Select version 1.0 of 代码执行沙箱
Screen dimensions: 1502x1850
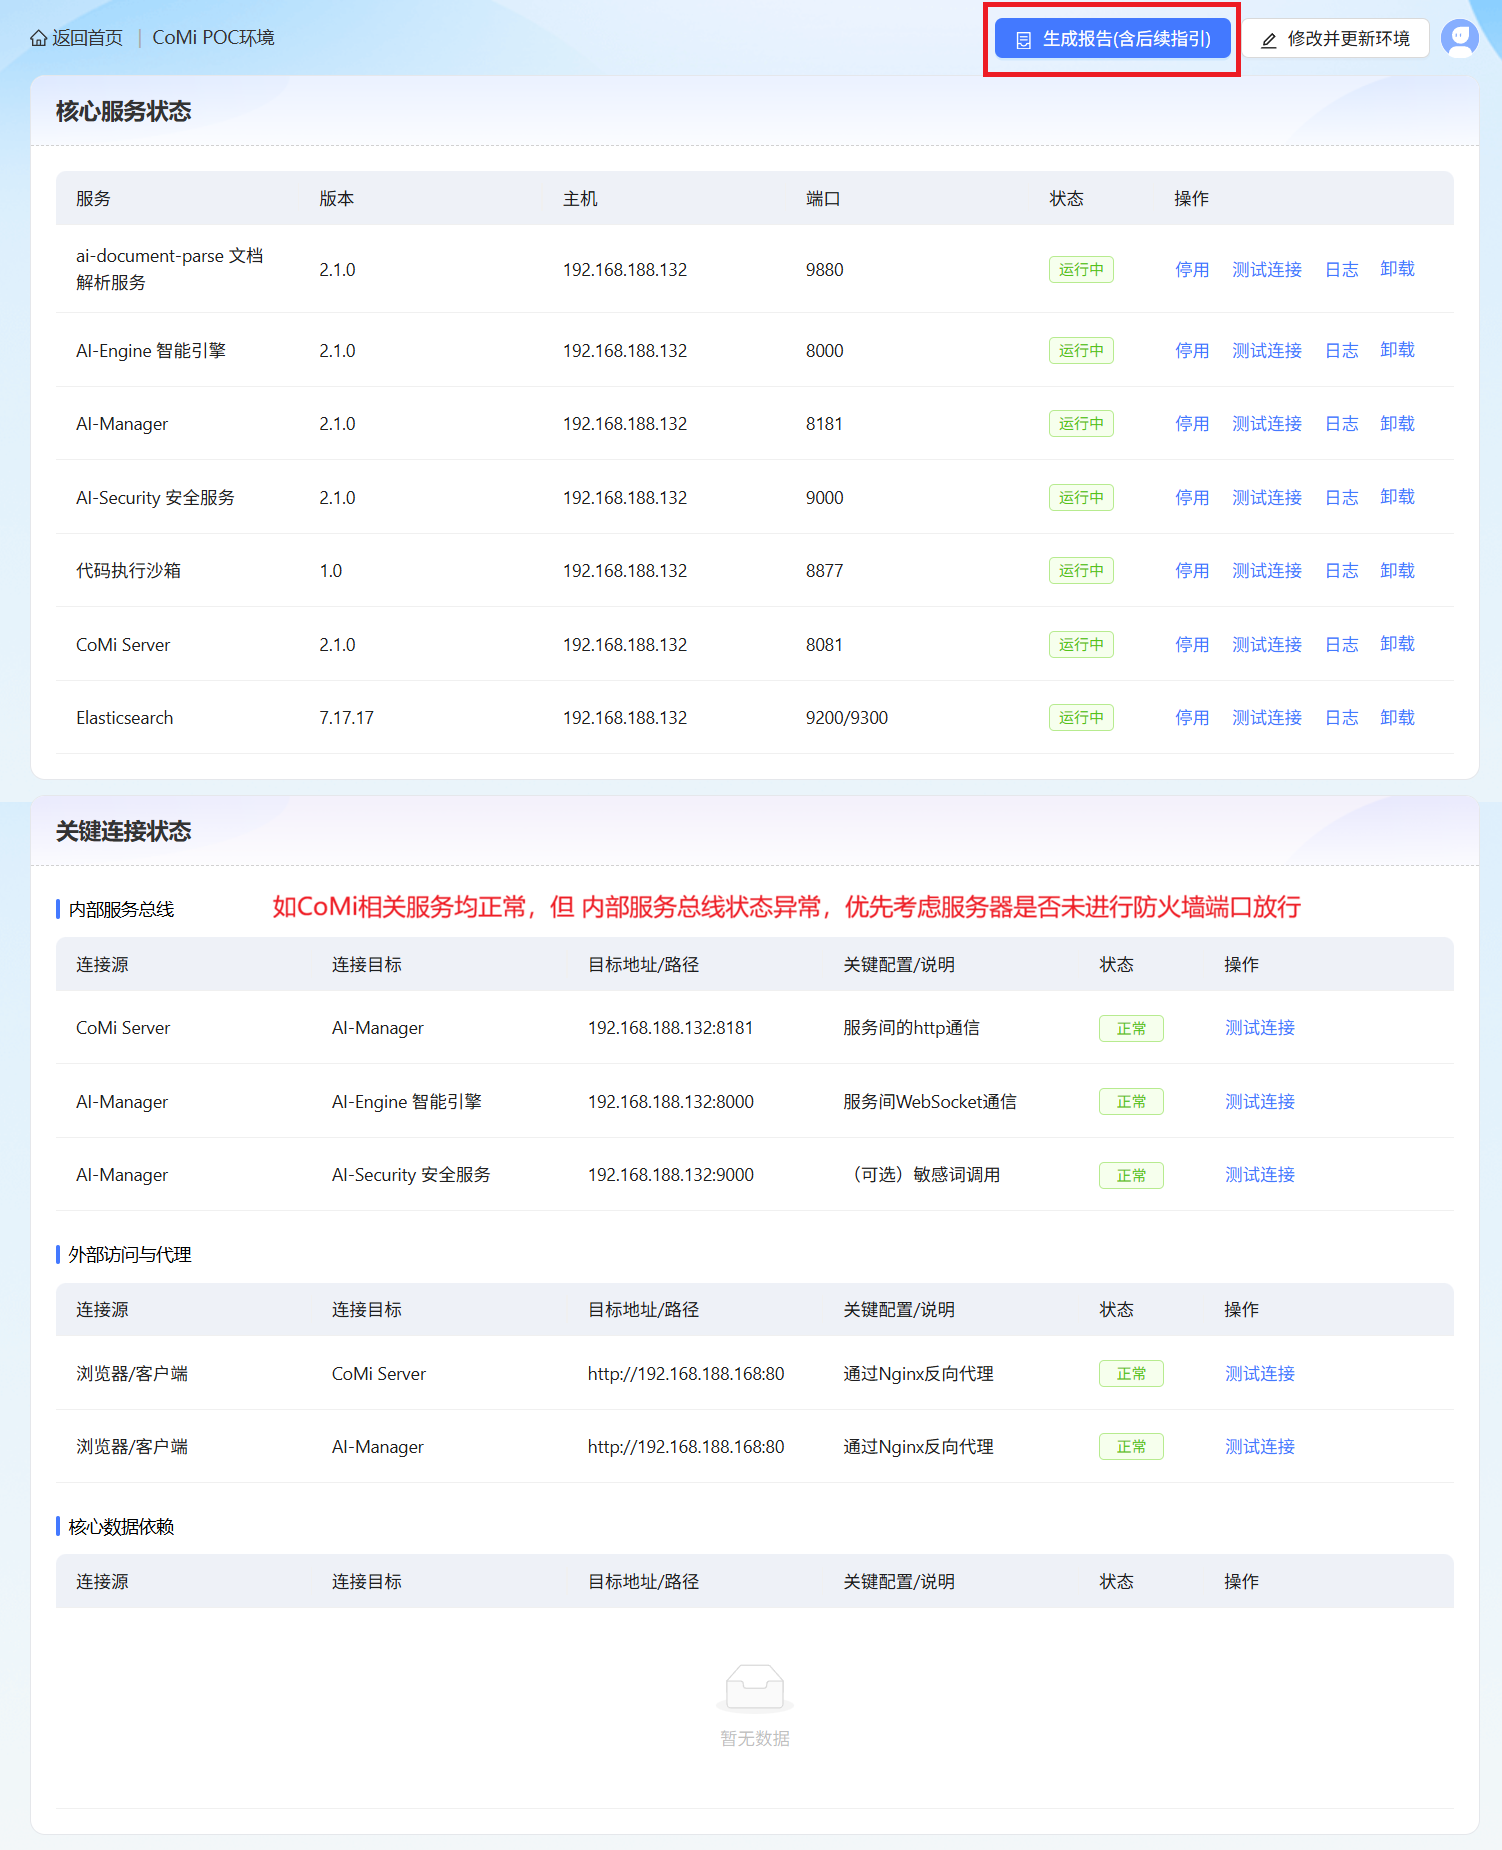tap(331, 571)
